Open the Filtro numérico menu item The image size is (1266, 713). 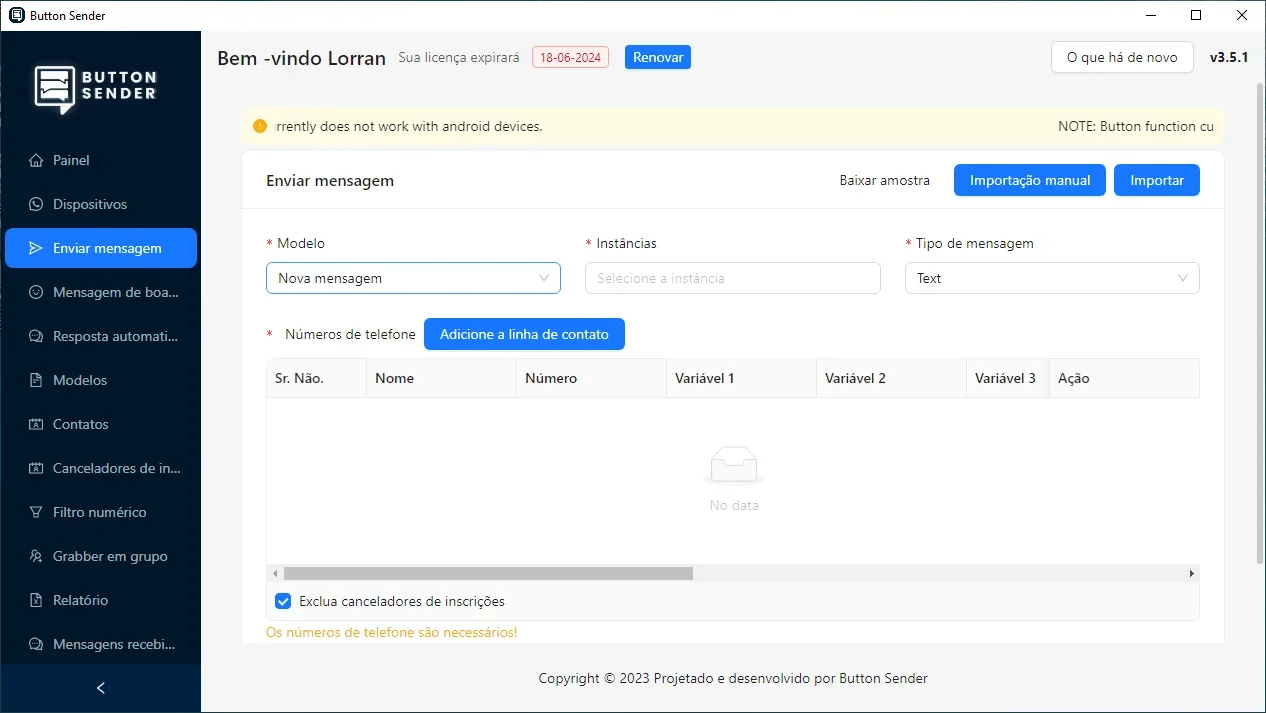[101, 512]
